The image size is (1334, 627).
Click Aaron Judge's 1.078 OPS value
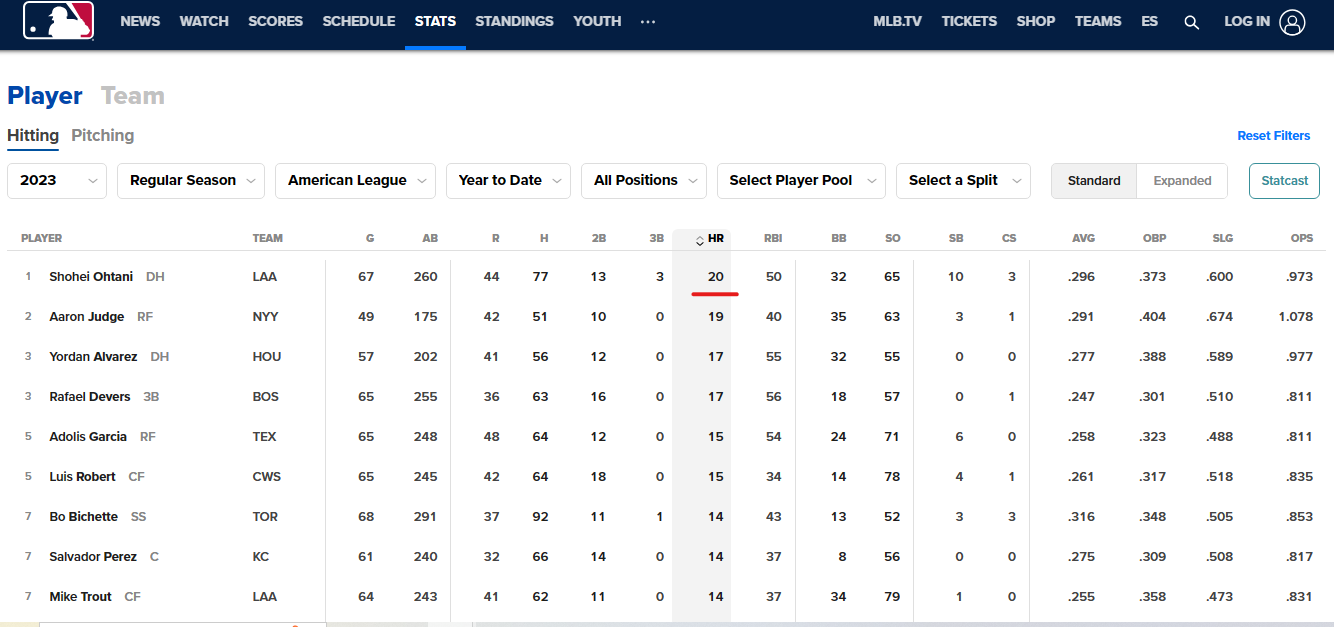pyautogui.click(x=1296, y=317)
